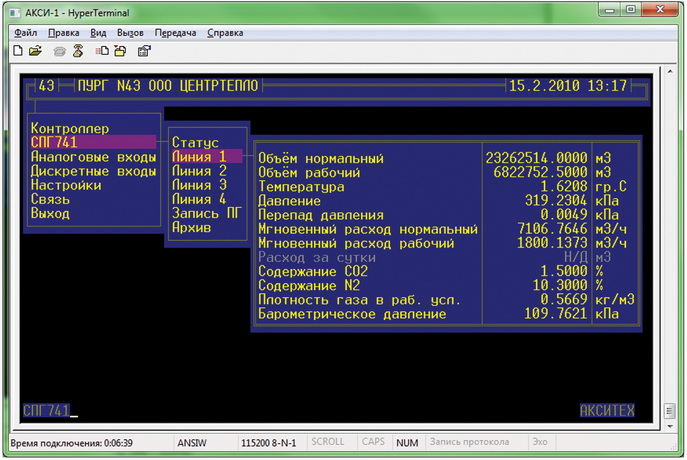Select Архив in the submenu
Screen dimensions: 687x460
pos(191,227)
